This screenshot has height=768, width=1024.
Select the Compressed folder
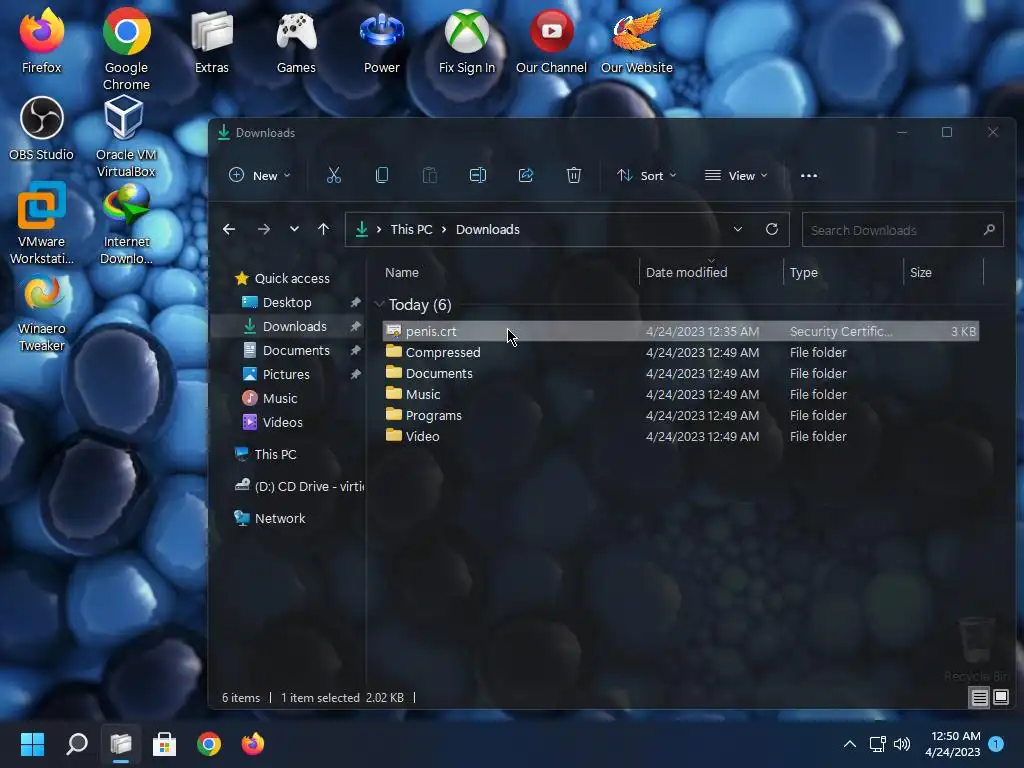click(680, 353)
